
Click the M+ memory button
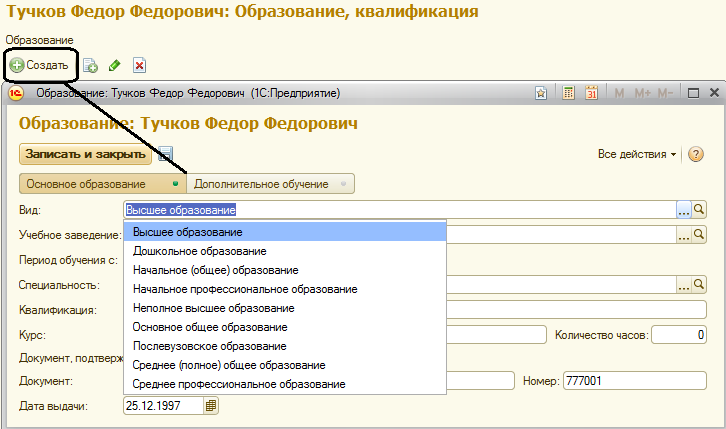[x=643, y=93]
